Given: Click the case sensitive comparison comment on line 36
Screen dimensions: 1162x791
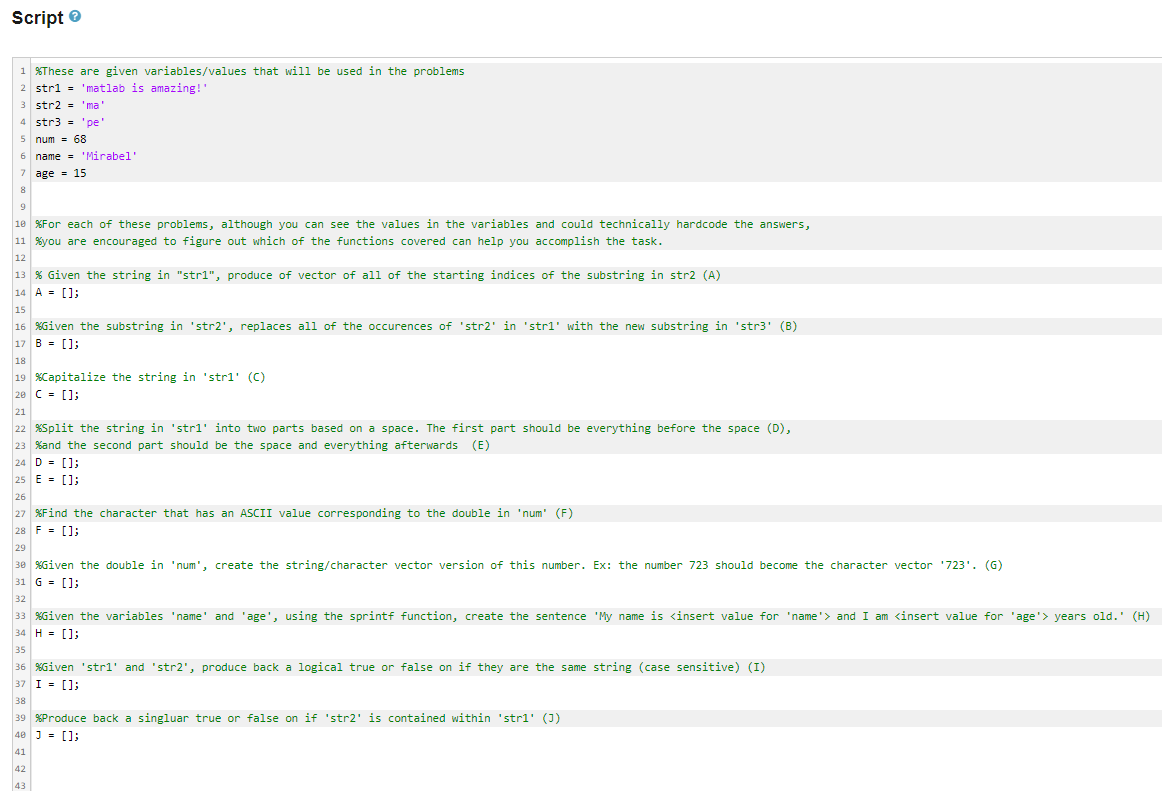Looking at the screenshot, I should pyautogui.click(x=400, y=667).
